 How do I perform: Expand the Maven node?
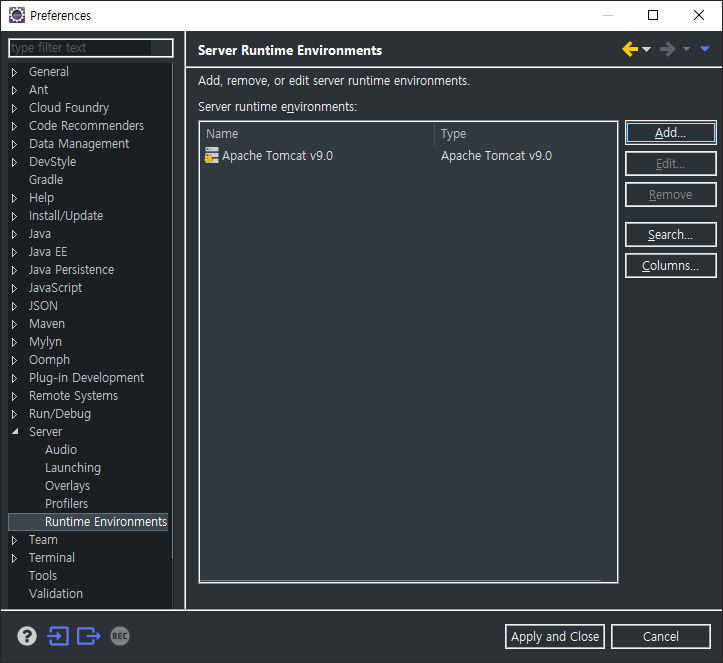(x=14, y=324)
